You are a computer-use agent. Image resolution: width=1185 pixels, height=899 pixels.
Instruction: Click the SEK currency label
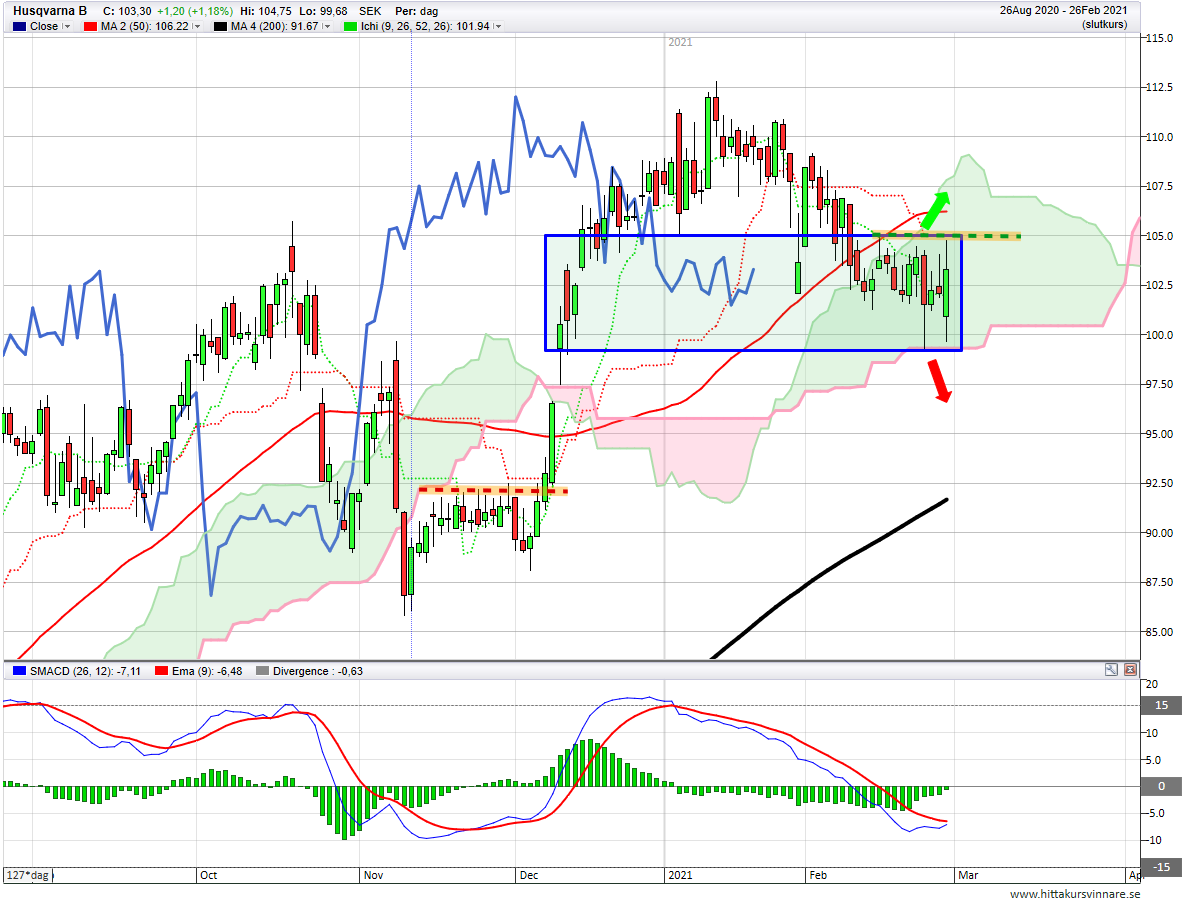[x=370, y=11]
